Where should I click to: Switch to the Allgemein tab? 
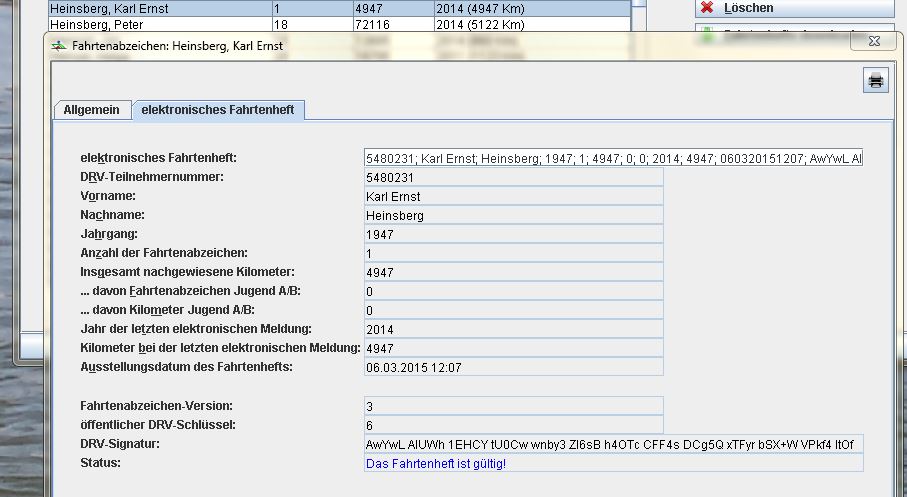[x=91, y=110]
